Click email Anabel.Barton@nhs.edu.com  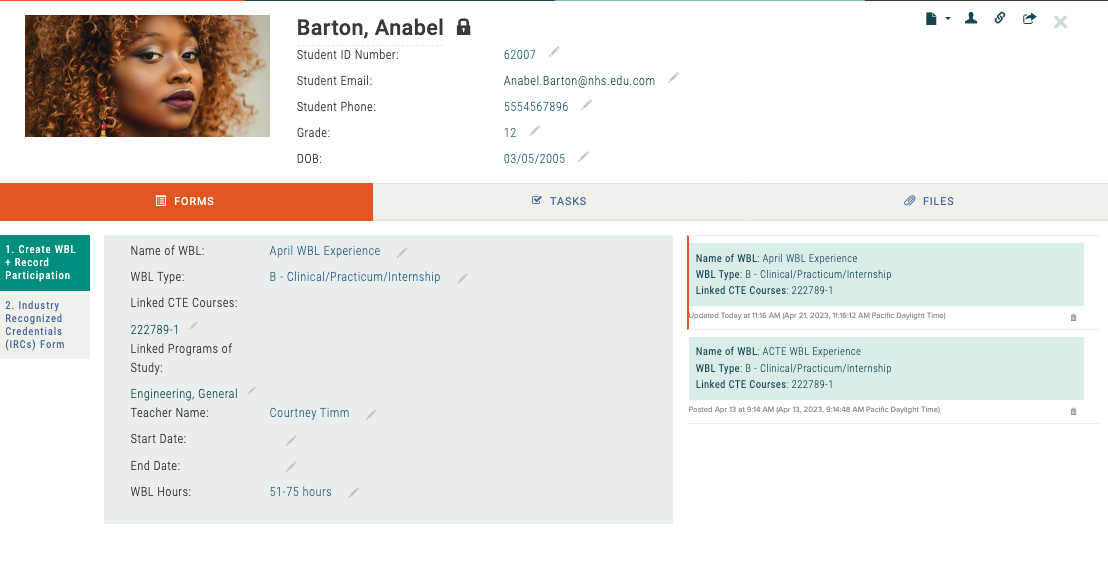pos(579,81)
